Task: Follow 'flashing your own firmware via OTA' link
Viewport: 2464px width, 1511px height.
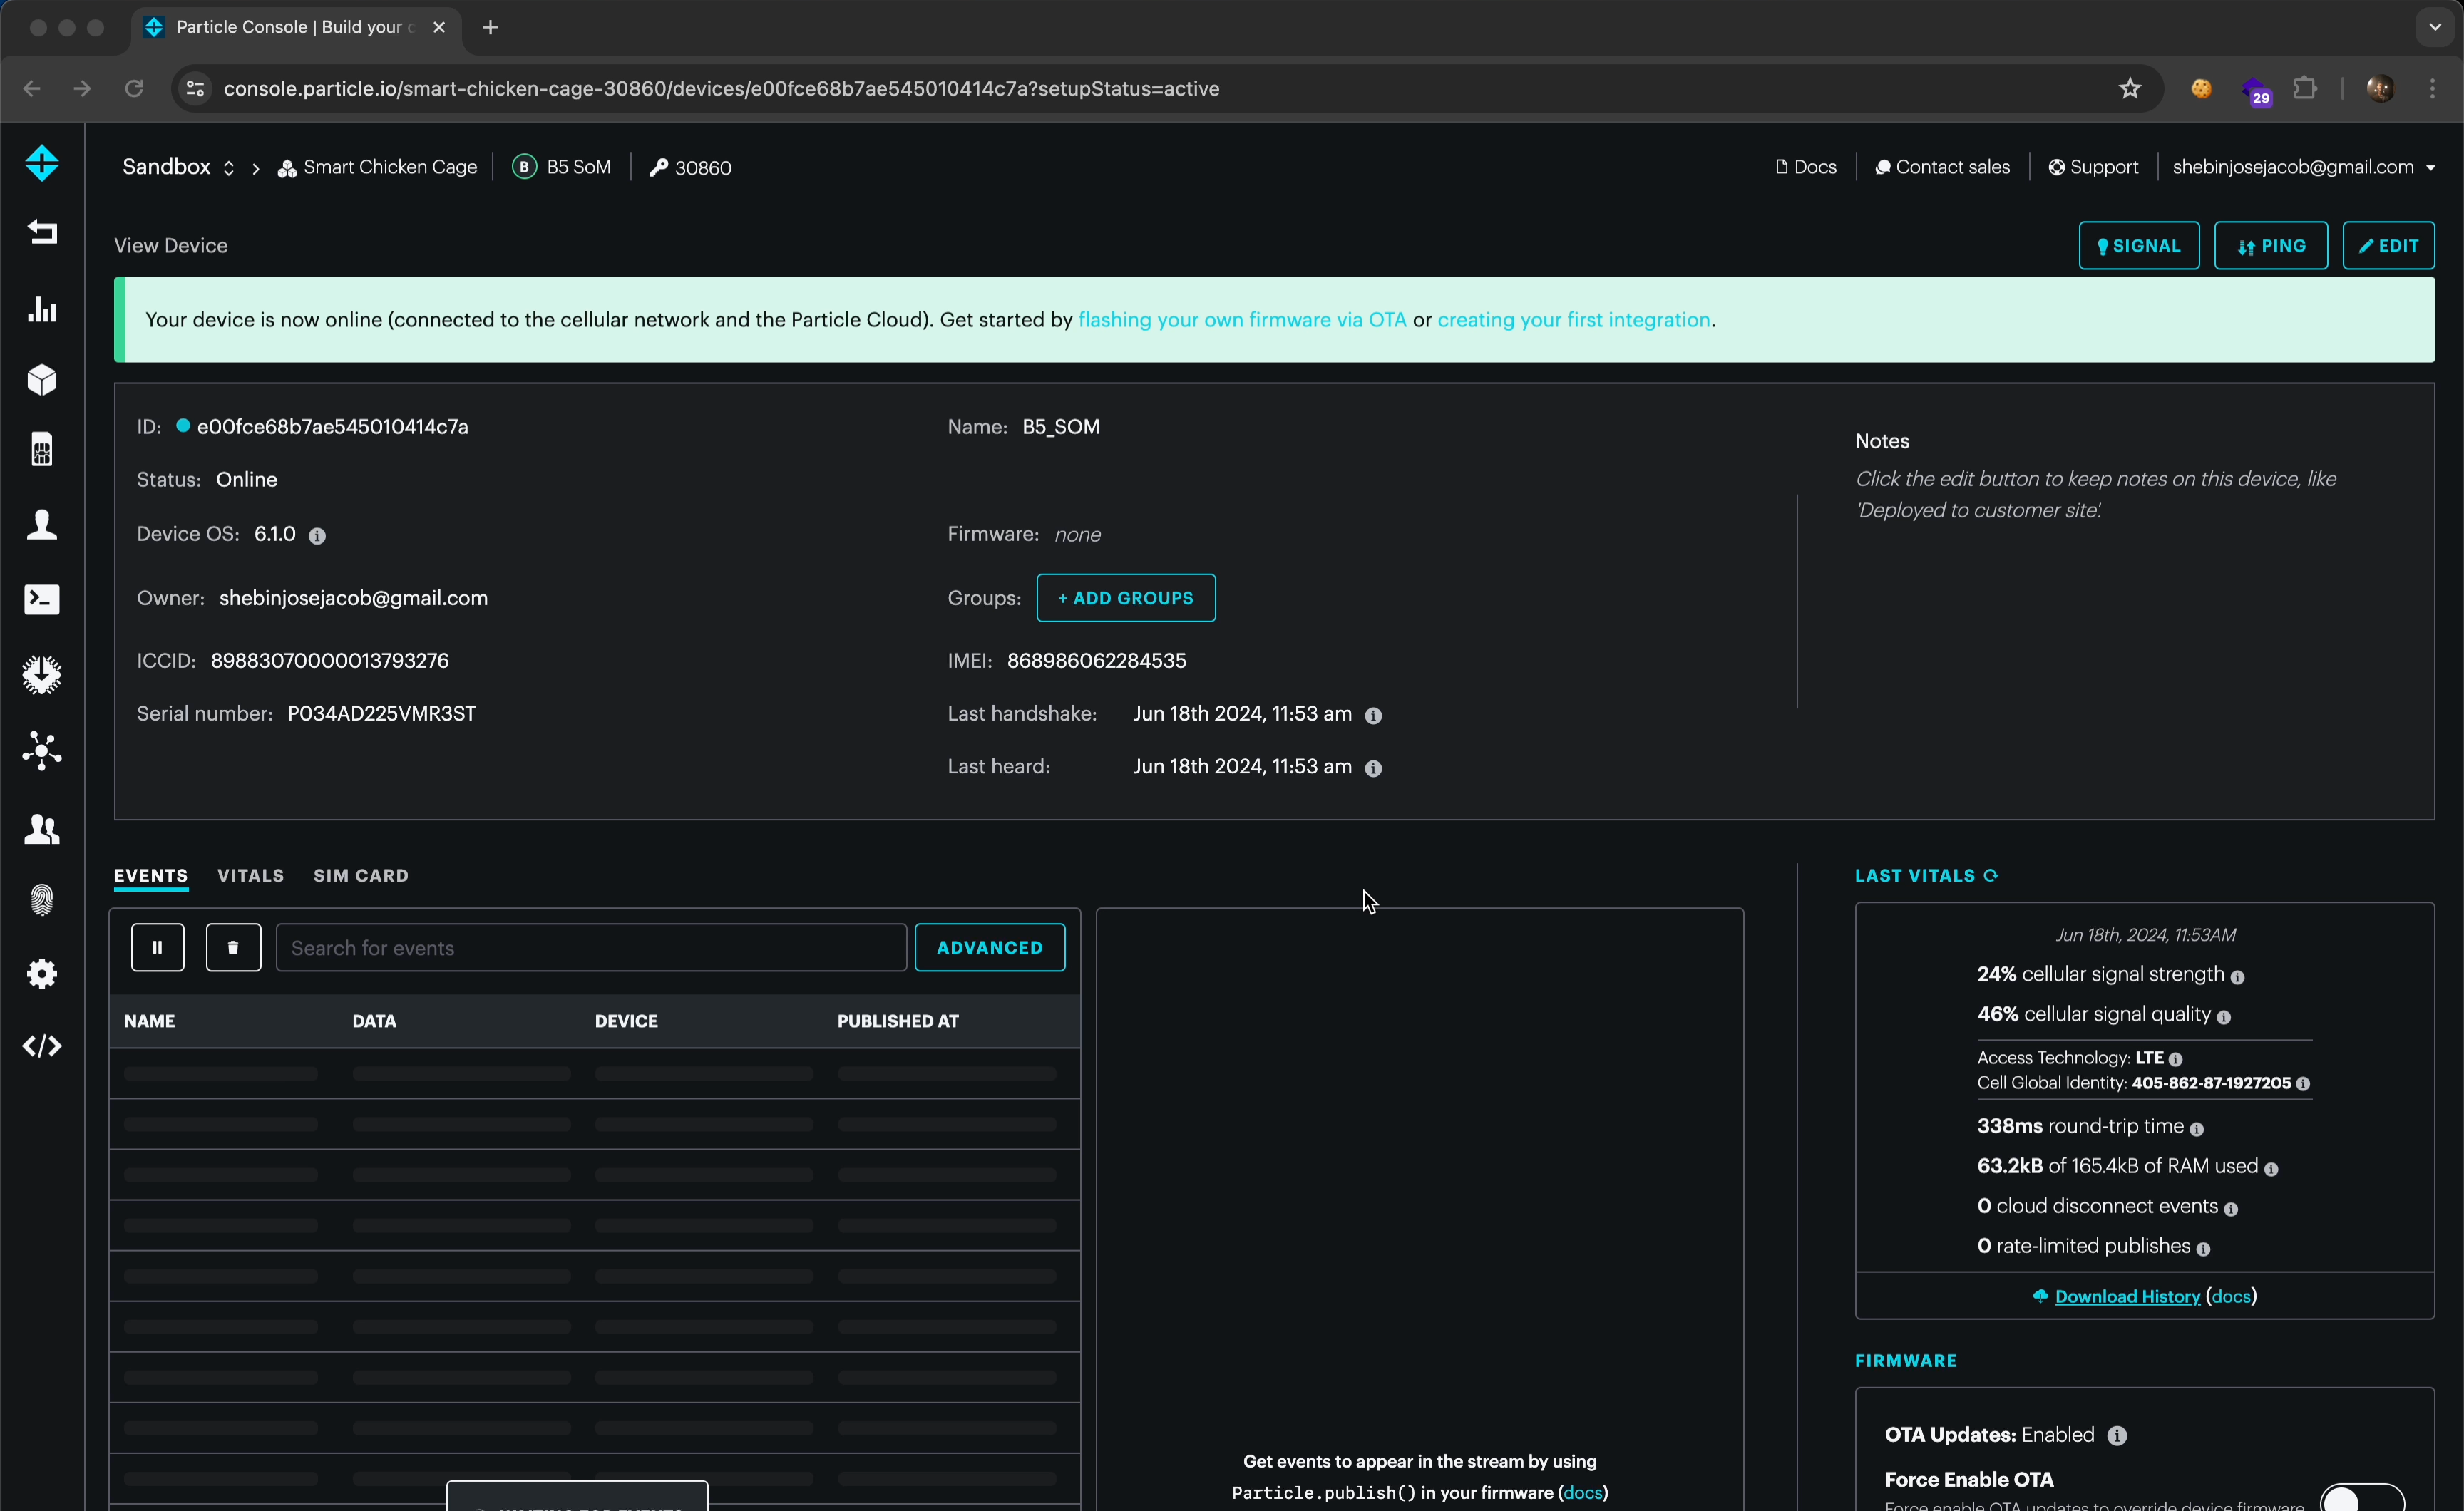Action: [x=1242, y=320]
